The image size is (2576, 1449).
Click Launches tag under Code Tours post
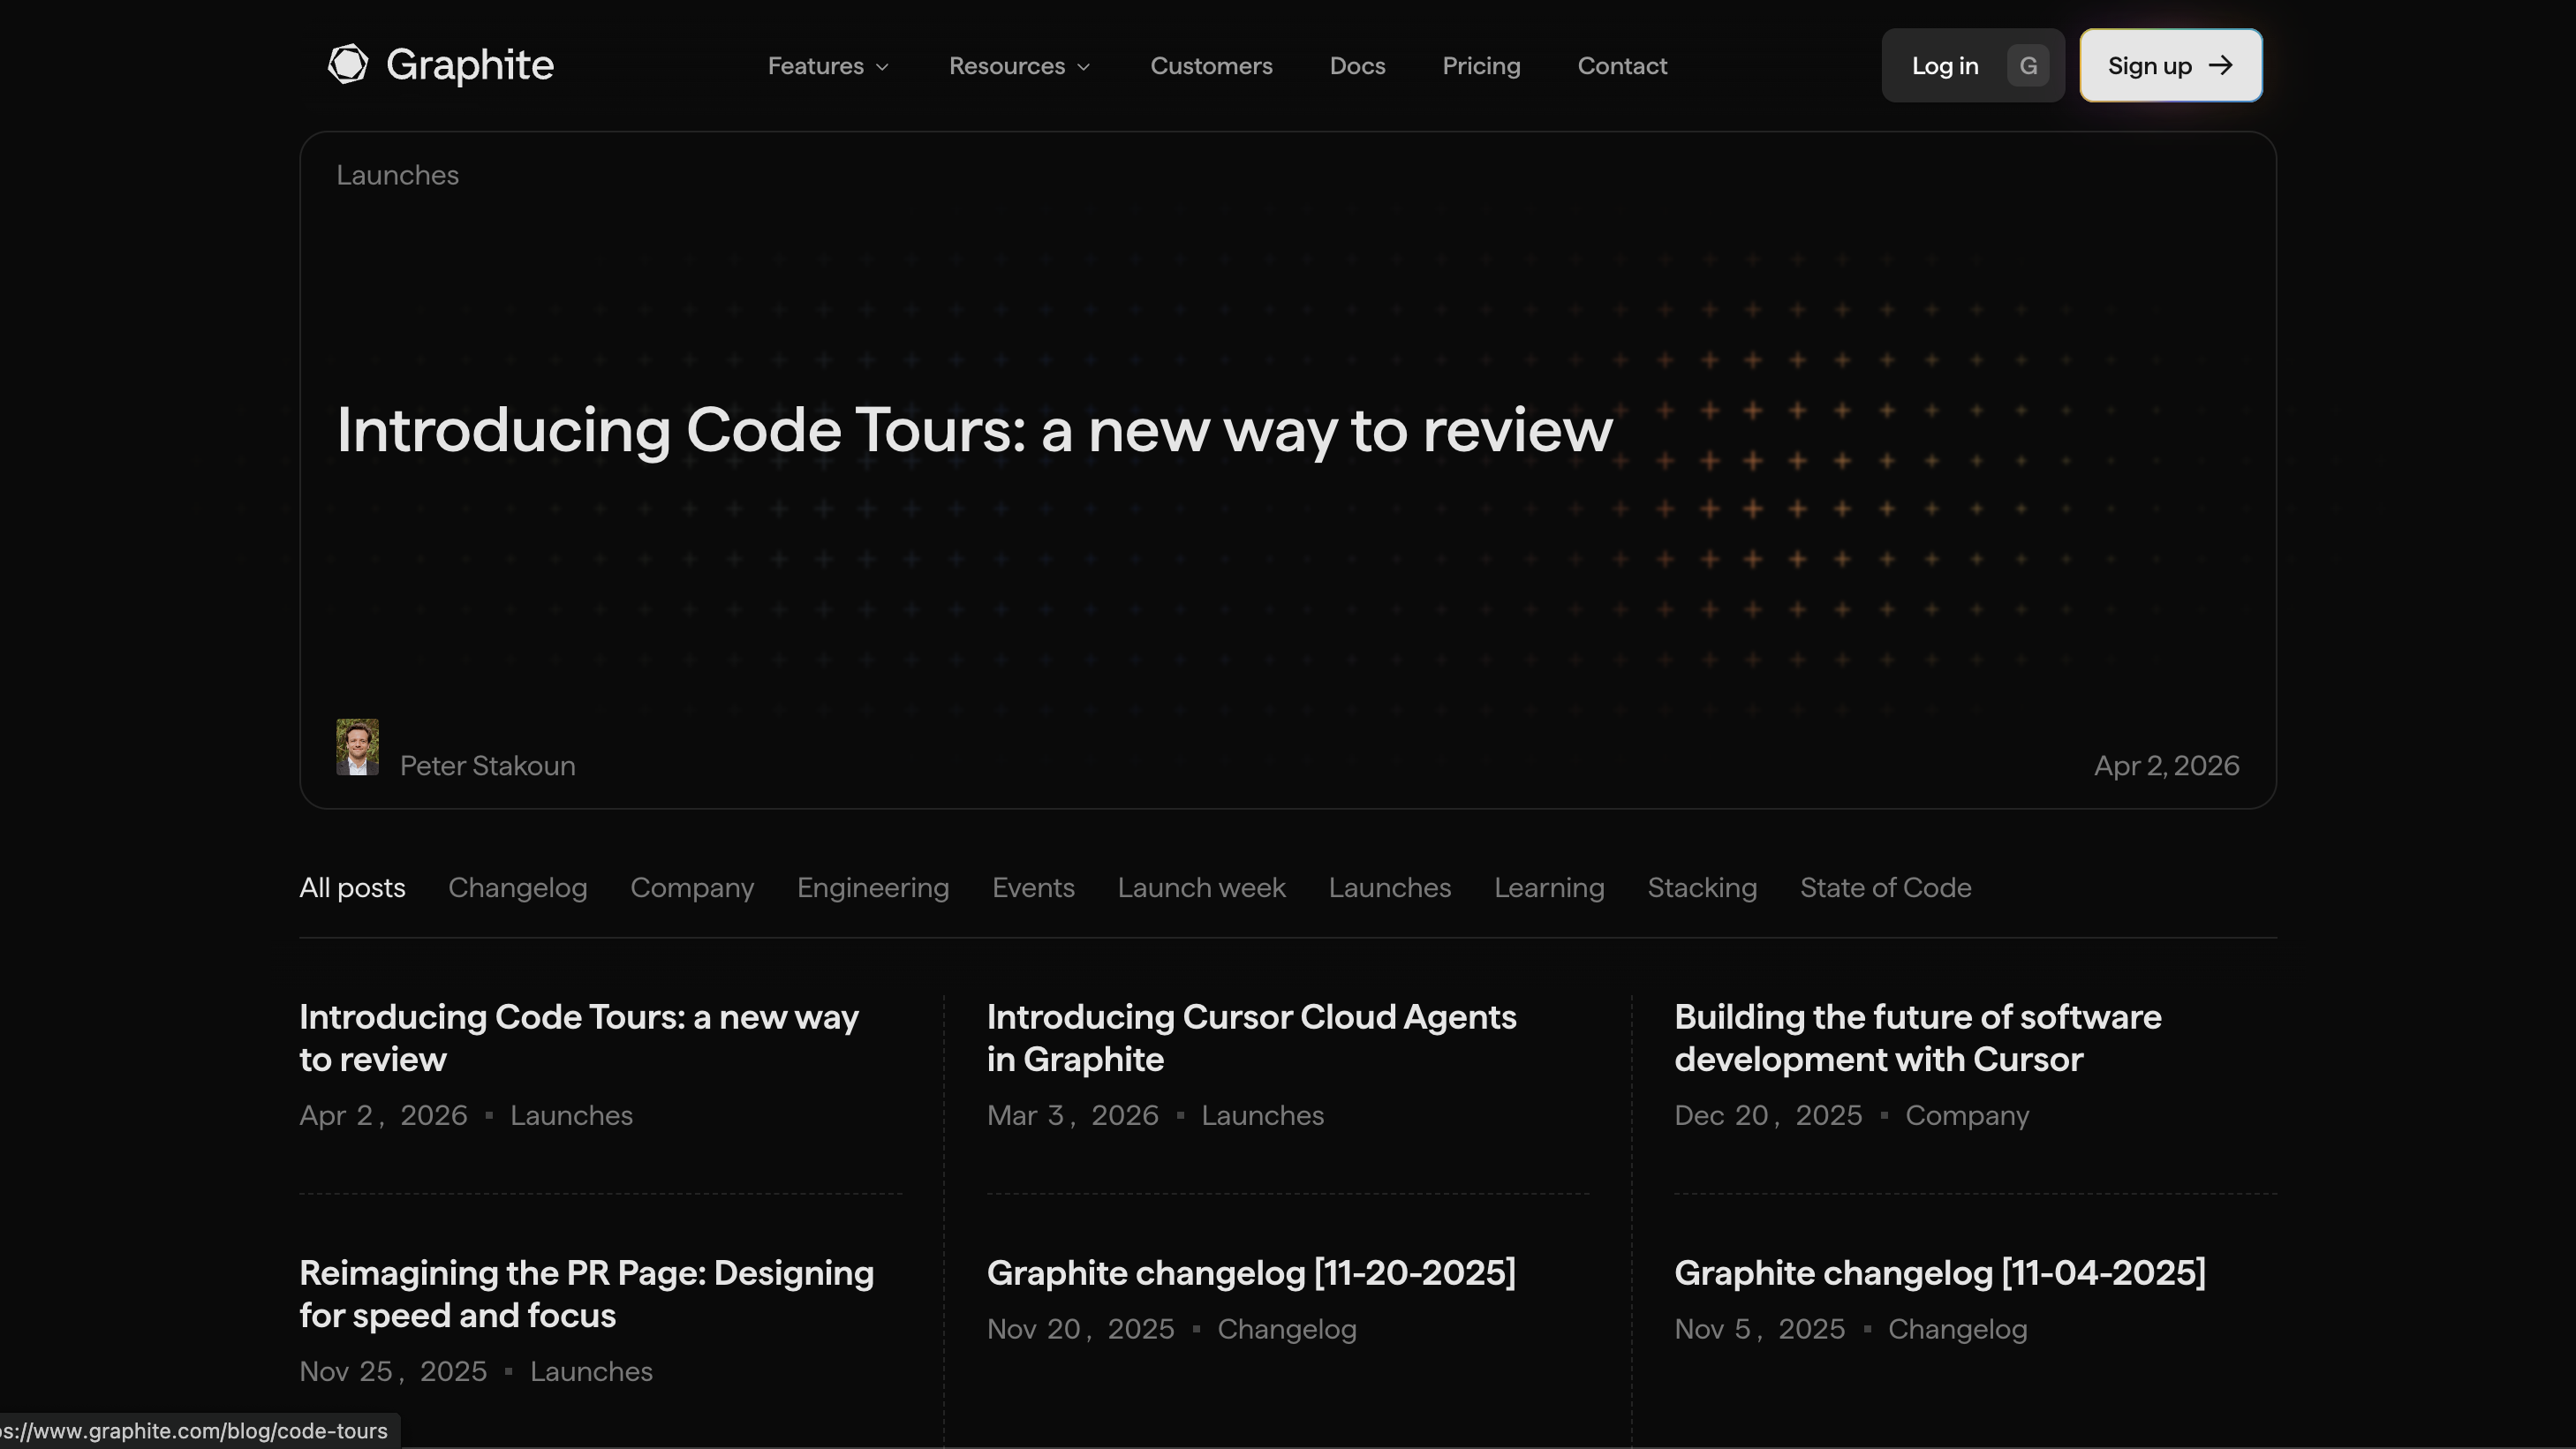coord(571,1116)
